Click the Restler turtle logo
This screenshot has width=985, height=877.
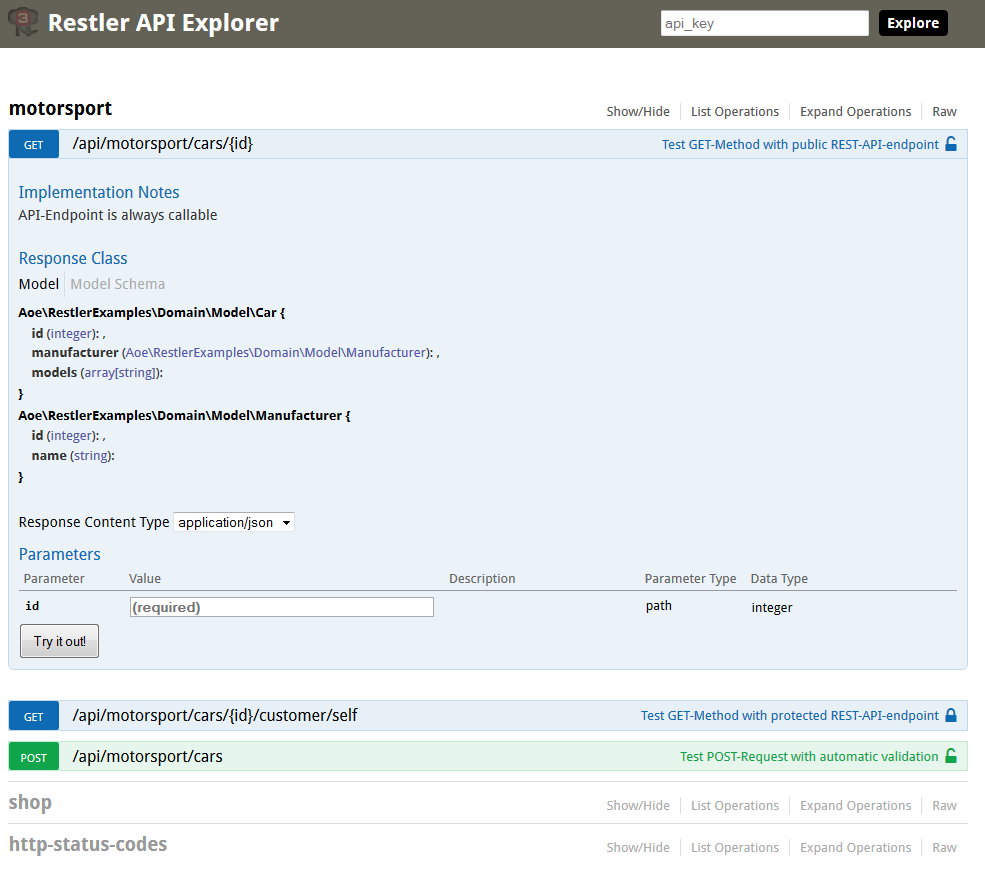click(x=22, y=22)
